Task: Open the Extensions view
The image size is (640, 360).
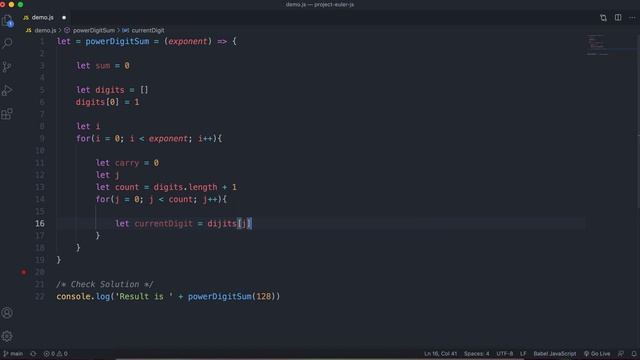Action: pos(7,114)
